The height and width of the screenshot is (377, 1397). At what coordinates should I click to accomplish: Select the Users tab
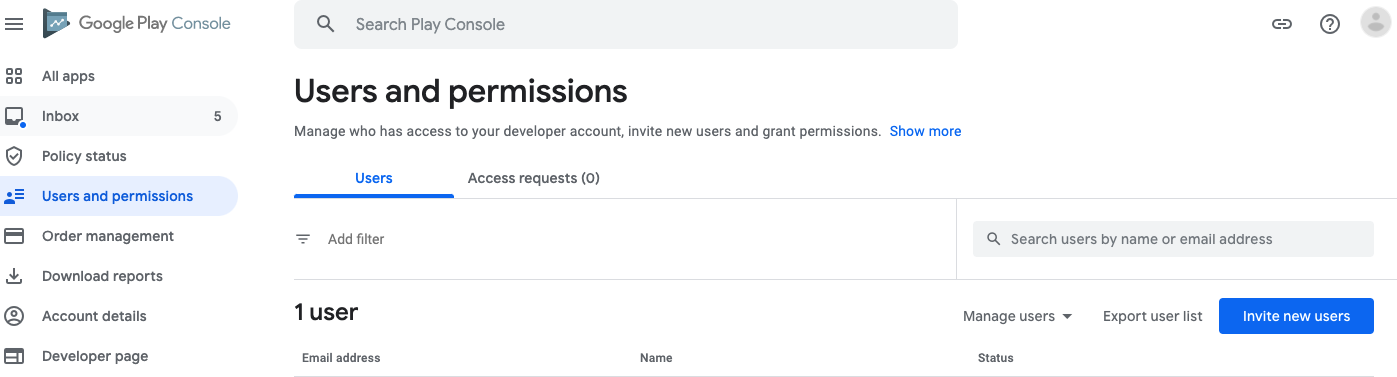pyautogui.click(x=374, y=178)
